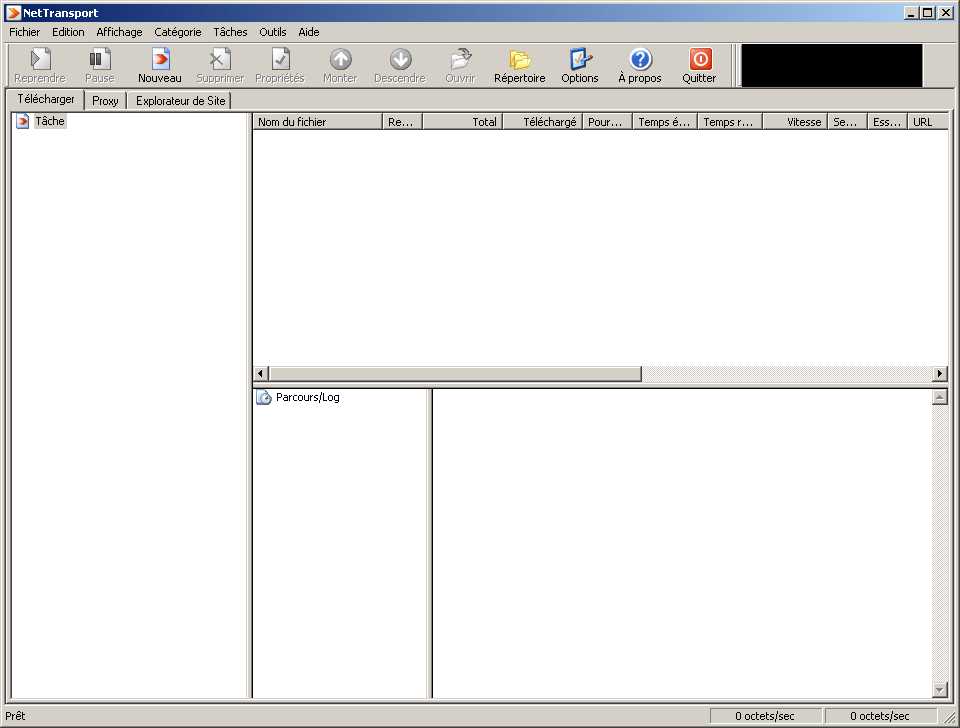Click the black speed graph display

click(831, 65)
